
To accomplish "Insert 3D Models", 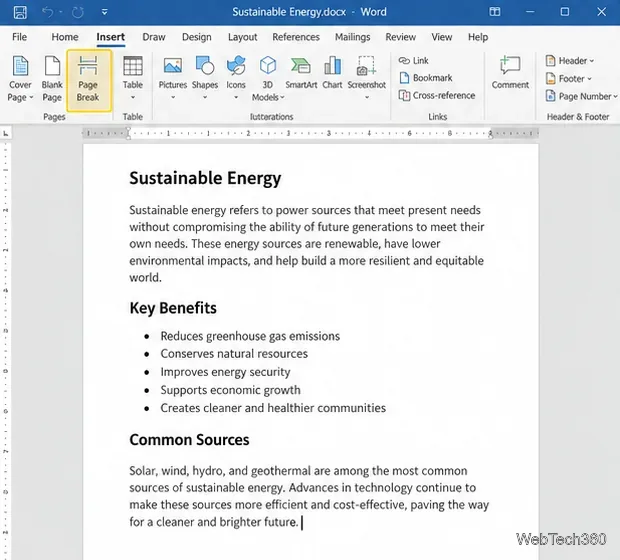I will 268,79.
